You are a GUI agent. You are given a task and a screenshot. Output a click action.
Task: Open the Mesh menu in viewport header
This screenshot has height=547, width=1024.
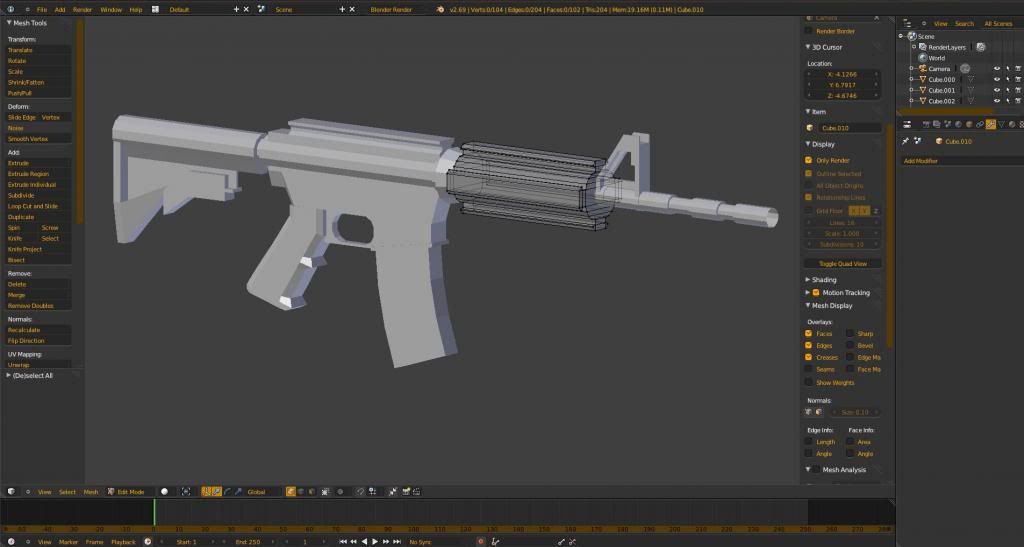pos(91,492)
